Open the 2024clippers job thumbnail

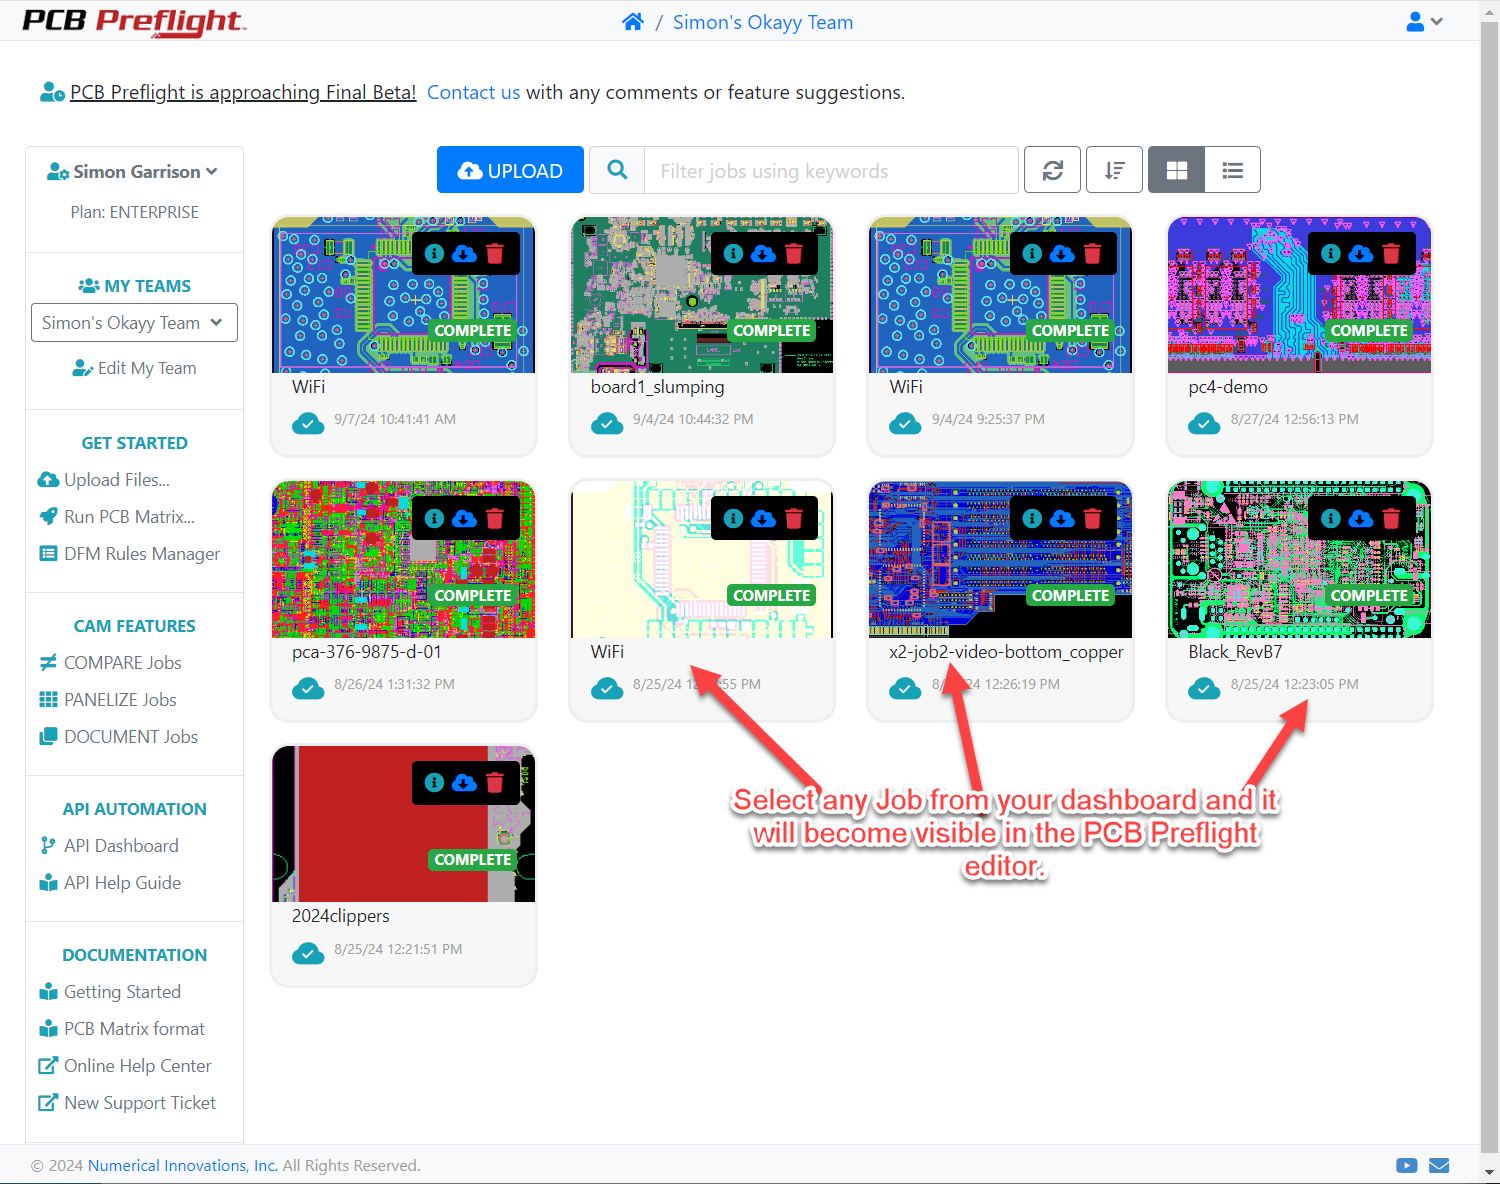(x=404, y=824)
